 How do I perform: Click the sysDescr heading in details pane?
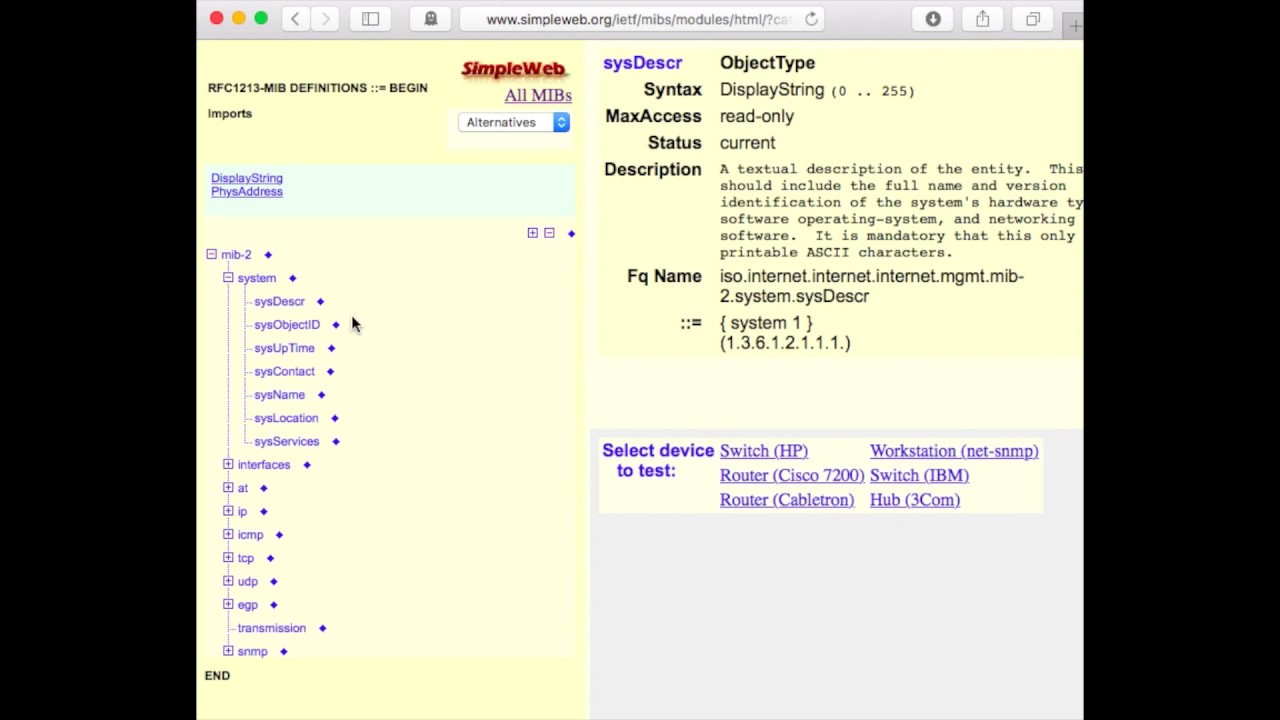(x=642, y=63)
